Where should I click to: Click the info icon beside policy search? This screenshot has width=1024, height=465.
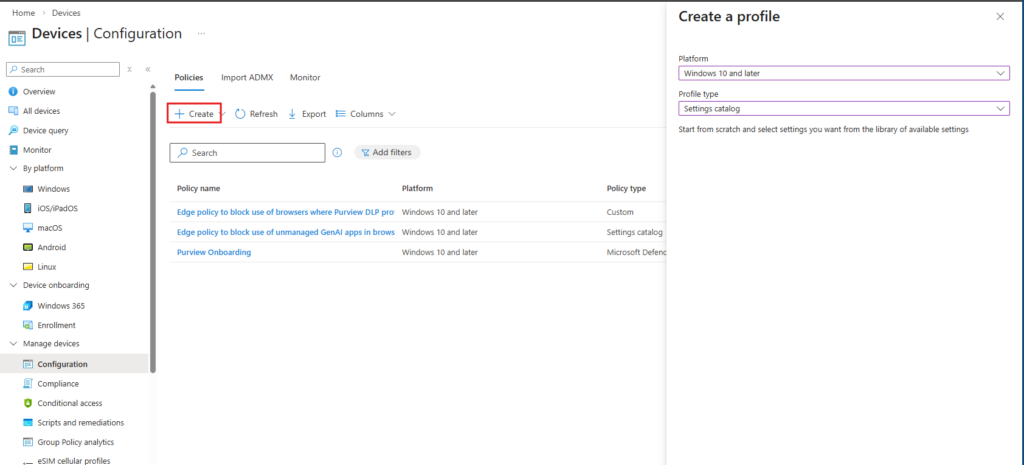coord(337,153)
